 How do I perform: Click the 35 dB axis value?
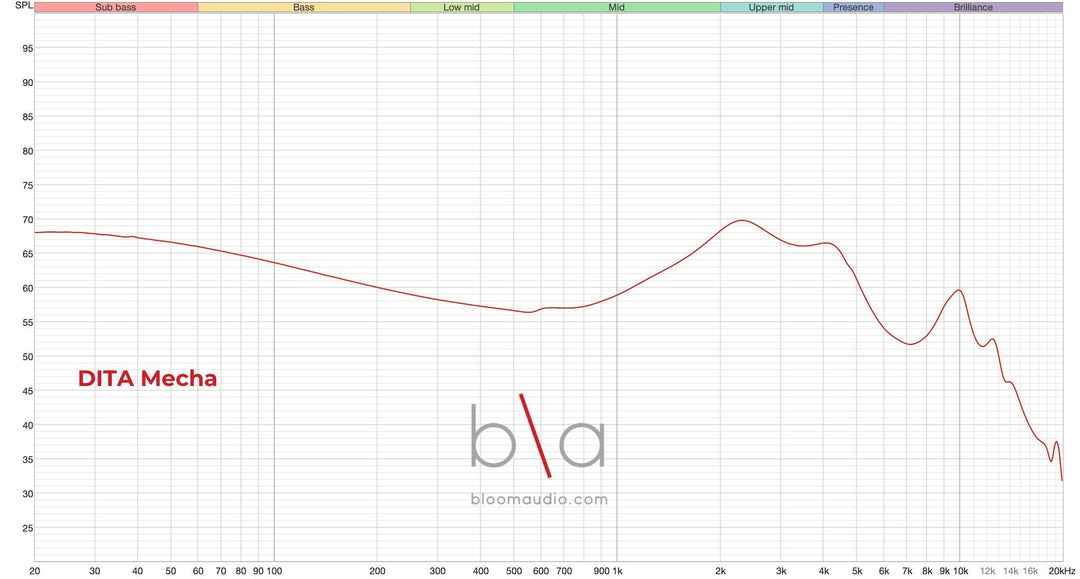(28, 459)
